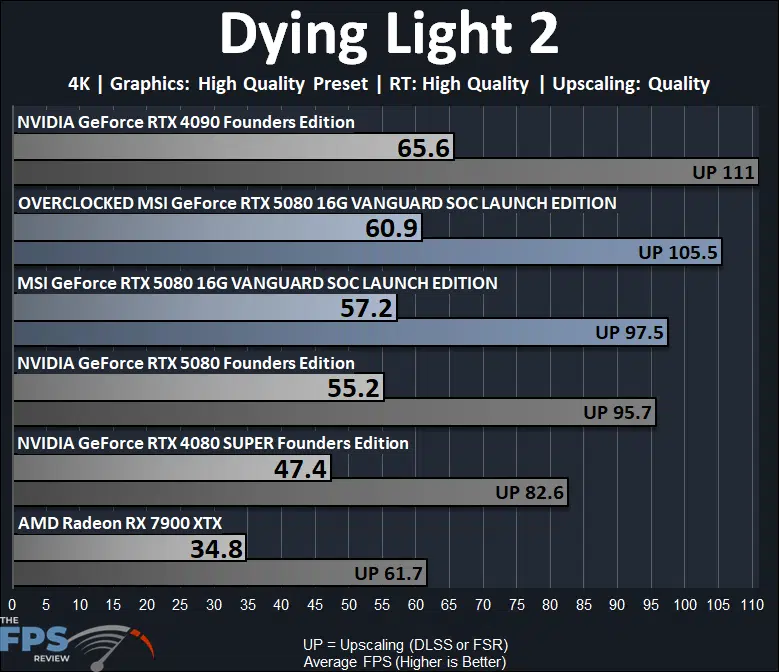
Task: Click the 110 tick on the x-axis
Action: tap(752, 604)
